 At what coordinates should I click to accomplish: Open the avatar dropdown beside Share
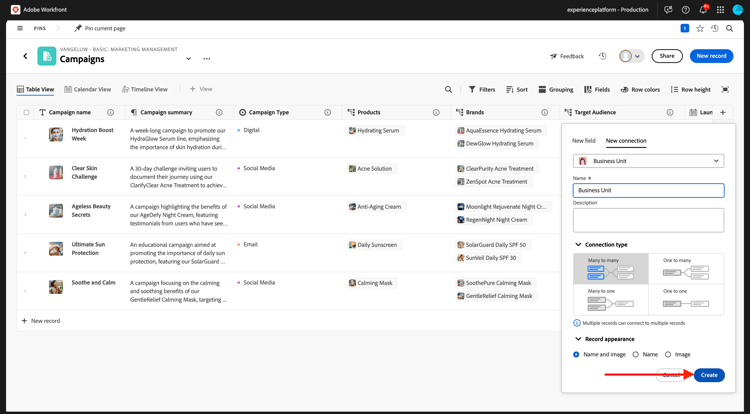(x=631, y=56)
